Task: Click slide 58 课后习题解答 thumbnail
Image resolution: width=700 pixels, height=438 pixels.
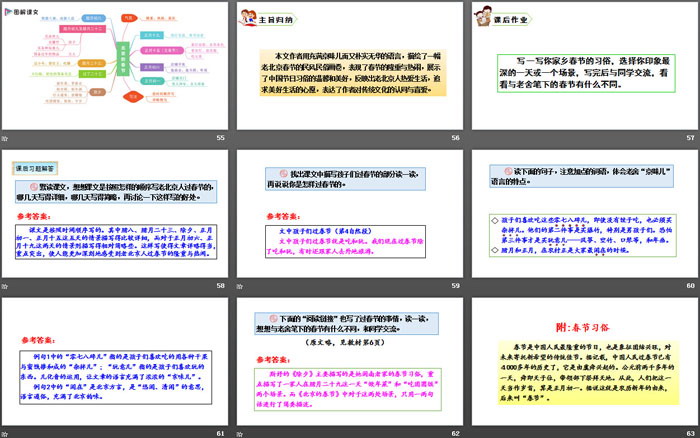Action: [x=113, y=215]
